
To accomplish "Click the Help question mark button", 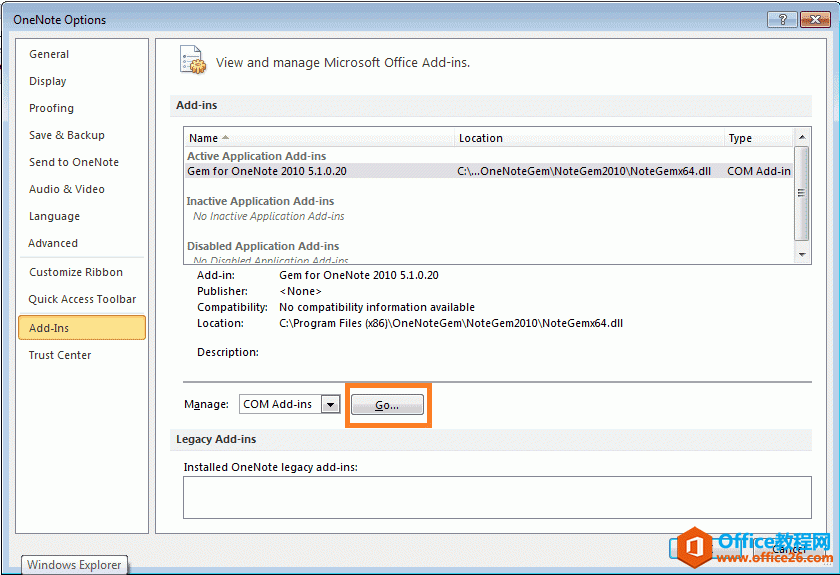I will (x=783, y=20).
